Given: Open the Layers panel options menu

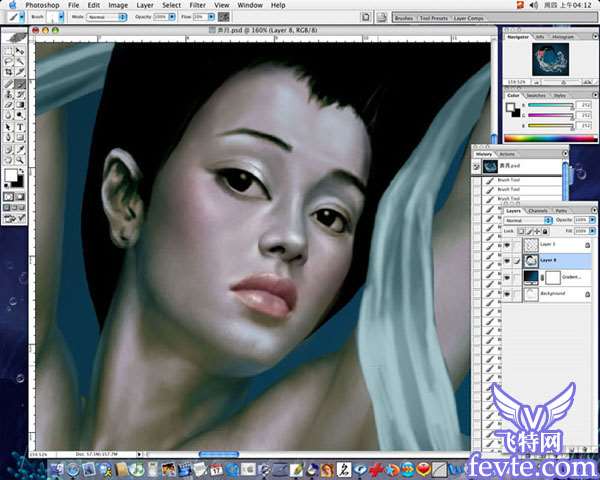Looking at the screenshot, I should click(x=594, y=211).
